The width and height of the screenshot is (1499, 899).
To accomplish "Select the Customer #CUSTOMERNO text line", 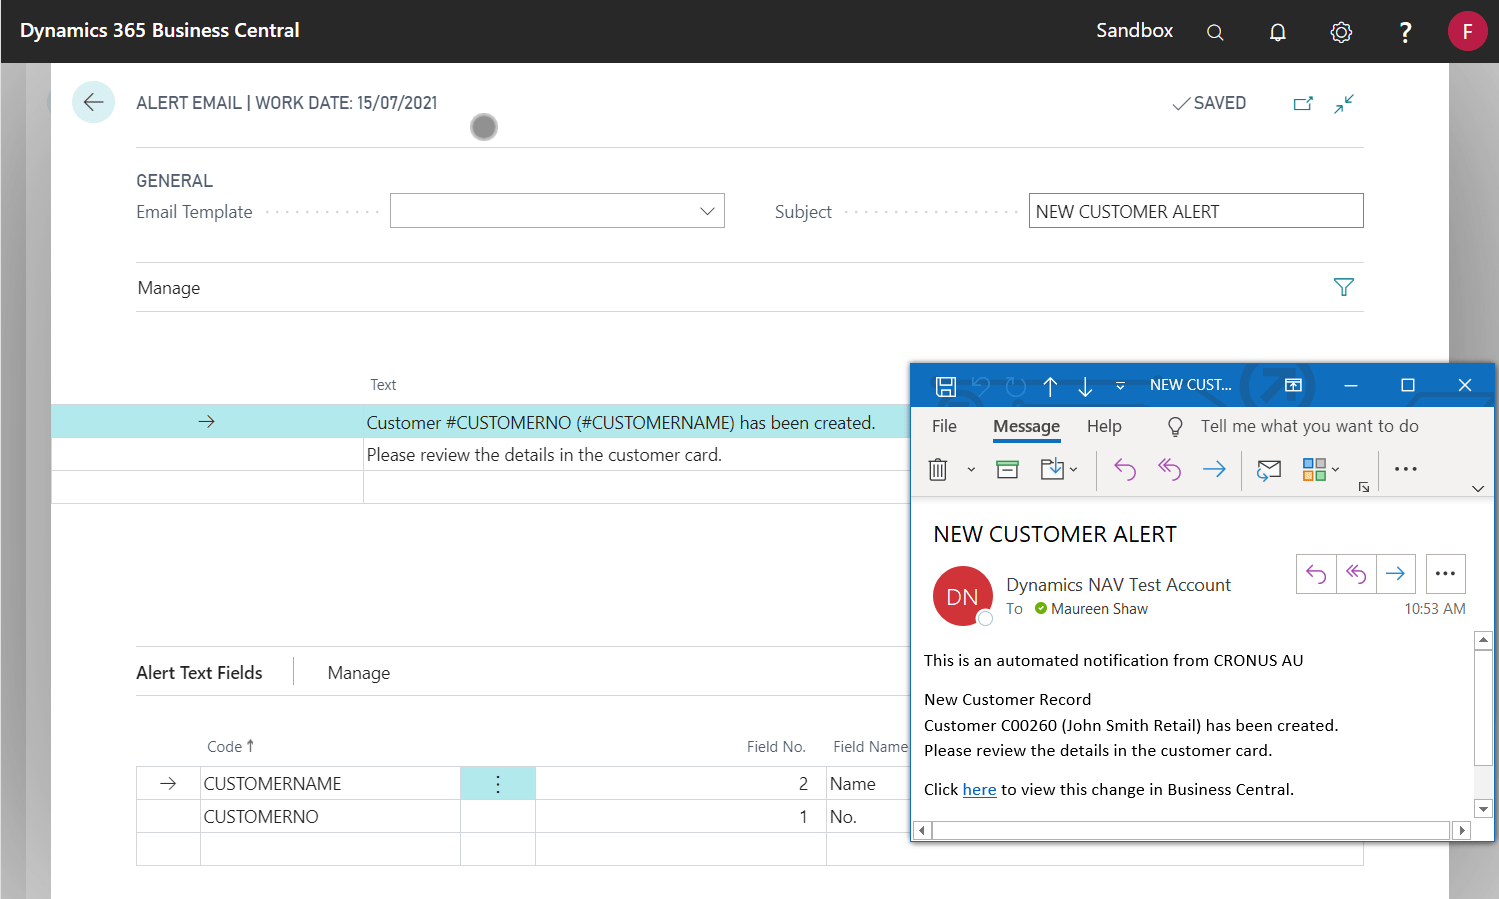I will coord(620,423).
